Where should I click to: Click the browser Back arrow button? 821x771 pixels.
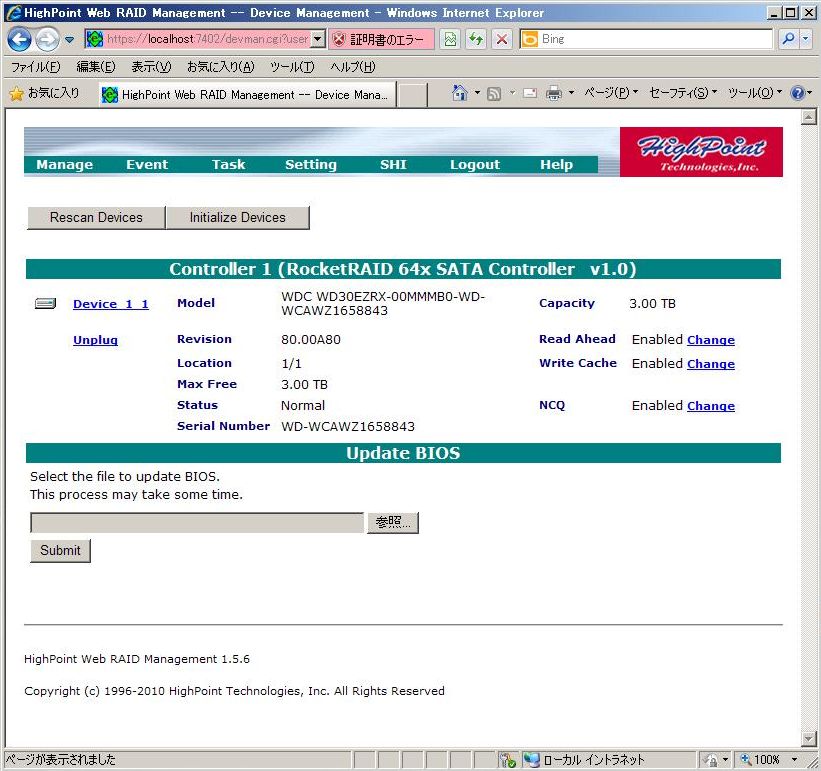tap(19, 39)
